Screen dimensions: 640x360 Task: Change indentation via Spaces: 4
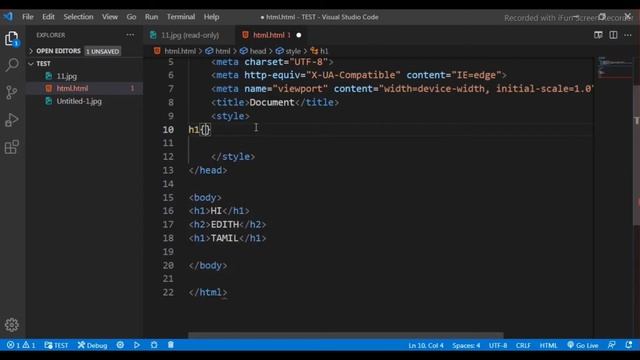coord(466,345)
